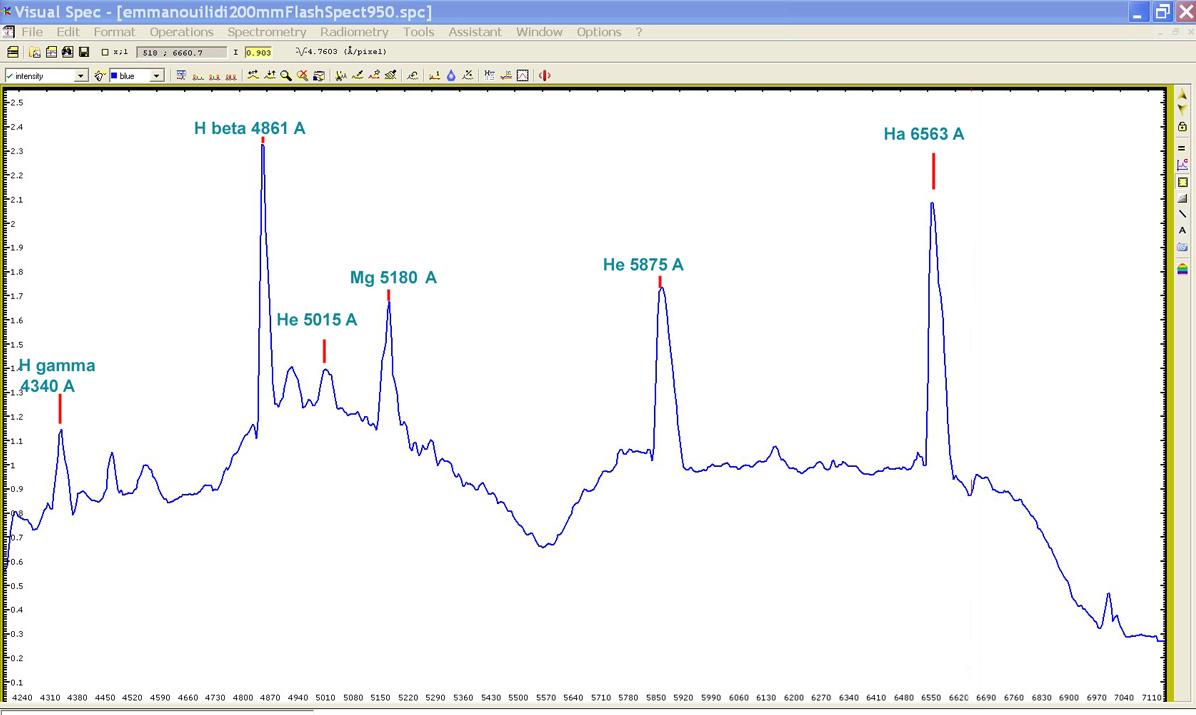Click the yellow intensity value field 0.903
Viewport: 1196px width, 715px height.
(258, 52)
